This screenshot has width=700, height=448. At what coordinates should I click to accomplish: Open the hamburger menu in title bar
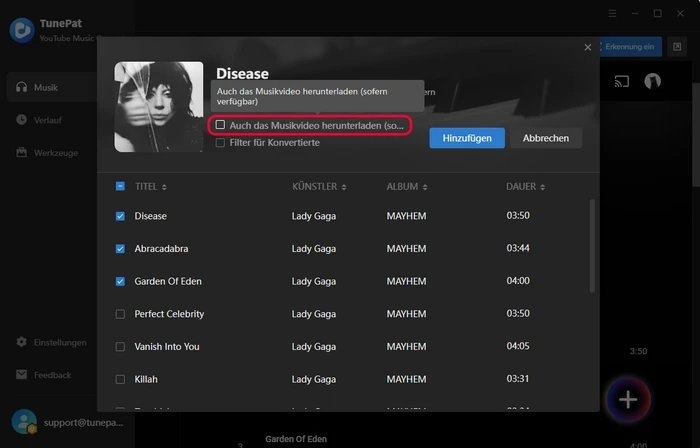pyautogui.click(x=612, y=13)
